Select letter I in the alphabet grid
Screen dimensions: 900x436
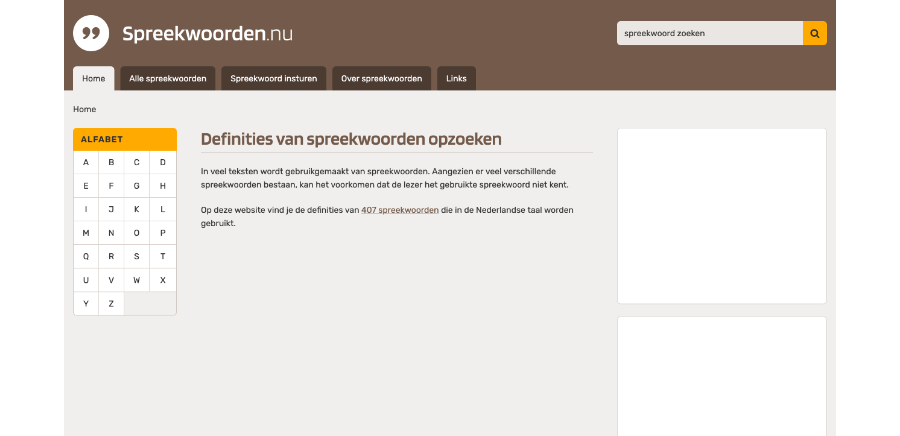pos(86,209)
